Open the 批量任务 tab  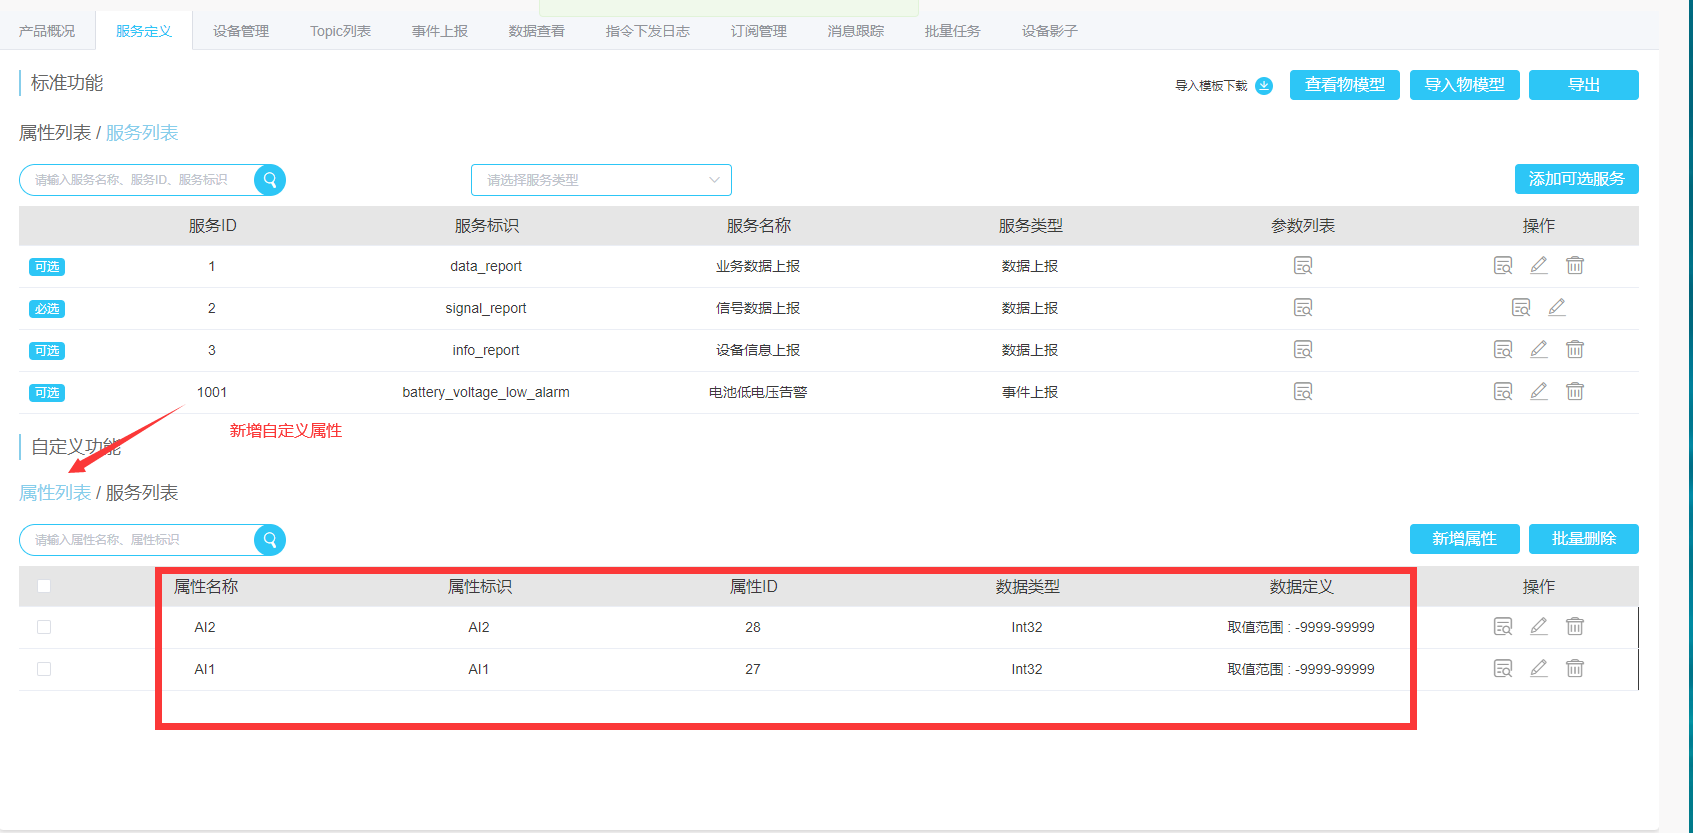pyautogui.click(x=953, y=31)
